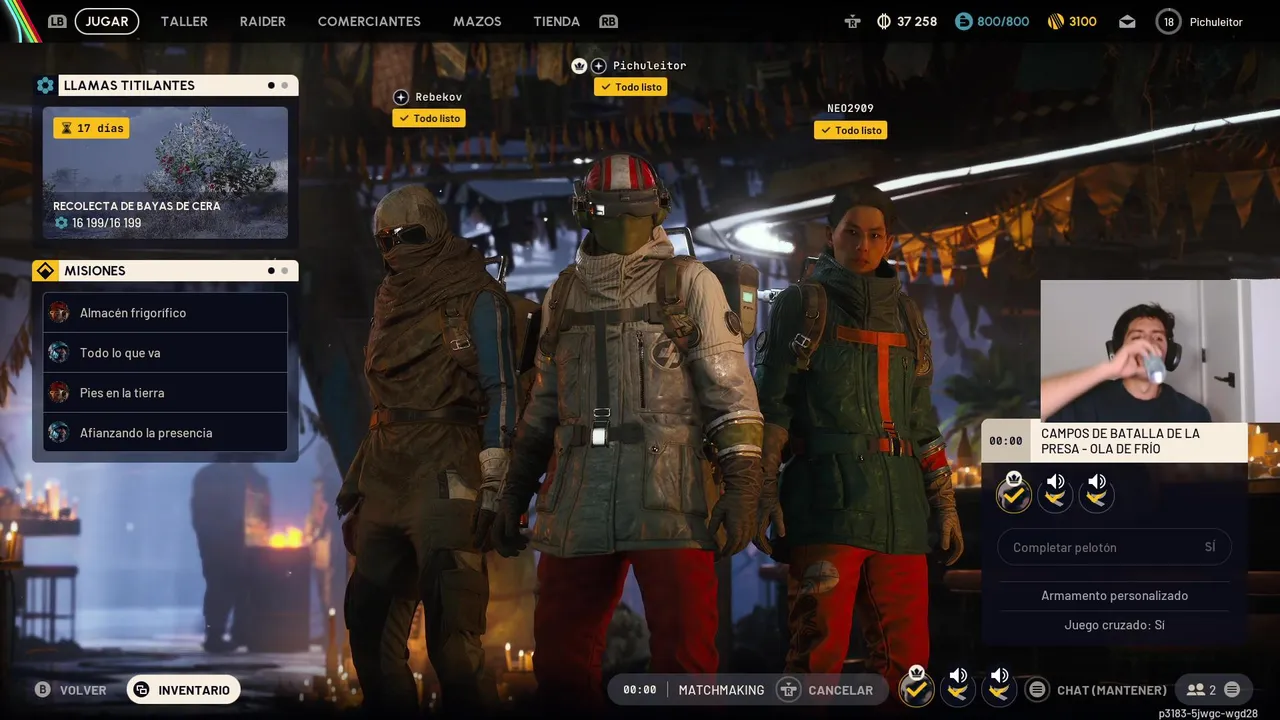1280x720 pixels.
Task: Select first page dot in Llamas Titilantes header
Action: tap(271, 86)
